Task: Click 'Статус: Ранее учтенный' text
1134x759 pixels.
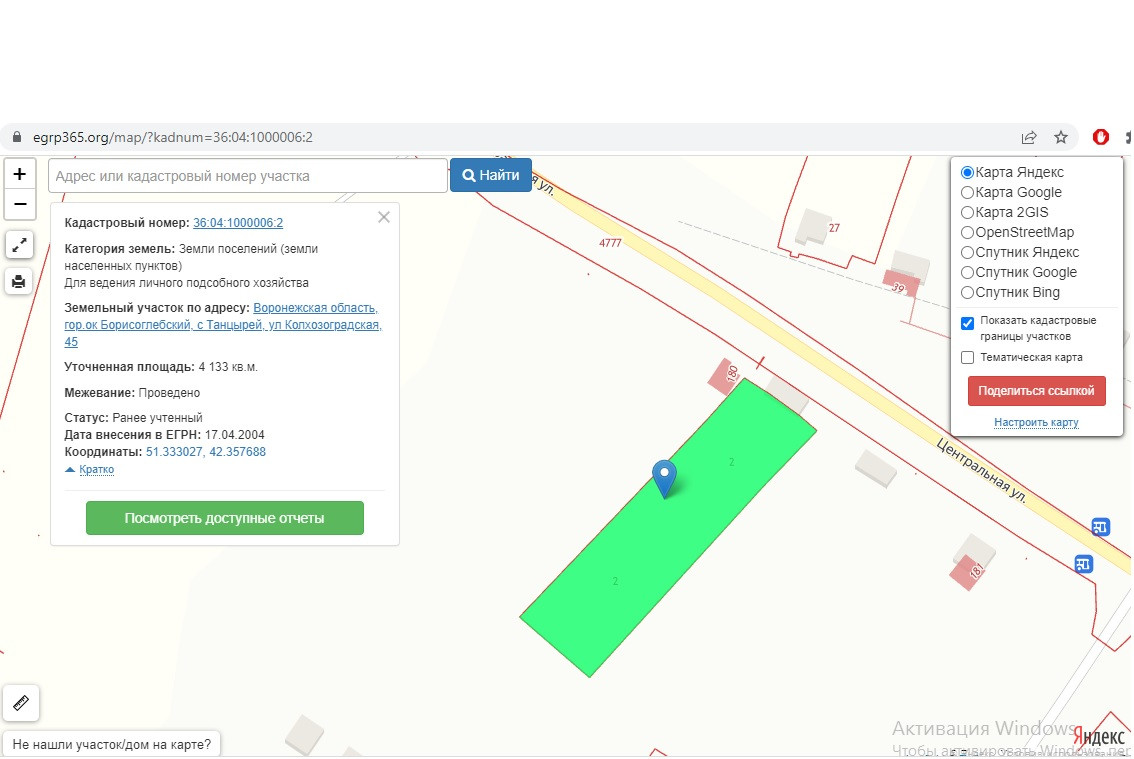Action: [x=133, y=417]
